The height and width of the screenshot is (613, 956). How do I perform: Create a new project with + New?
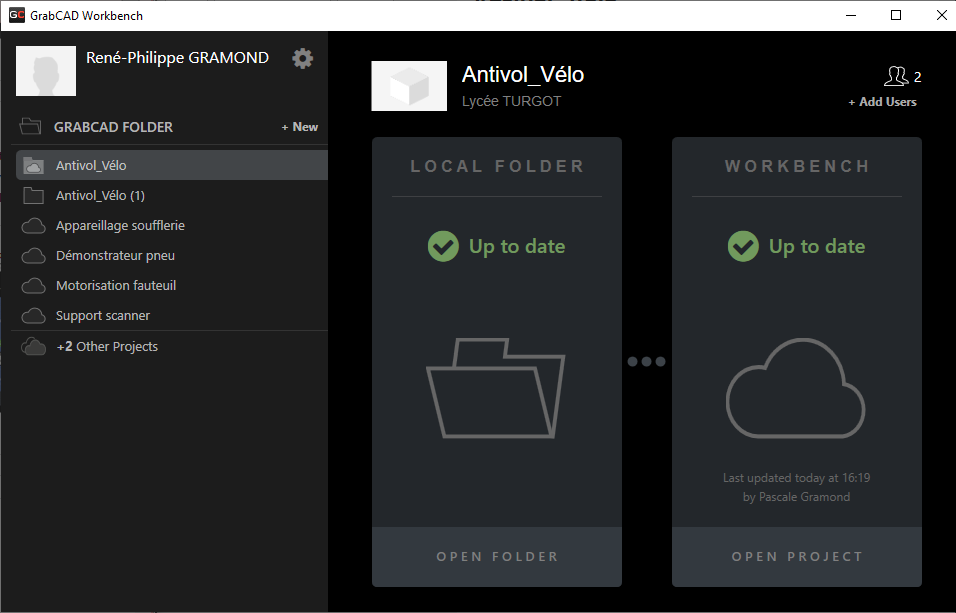[299, 127]
